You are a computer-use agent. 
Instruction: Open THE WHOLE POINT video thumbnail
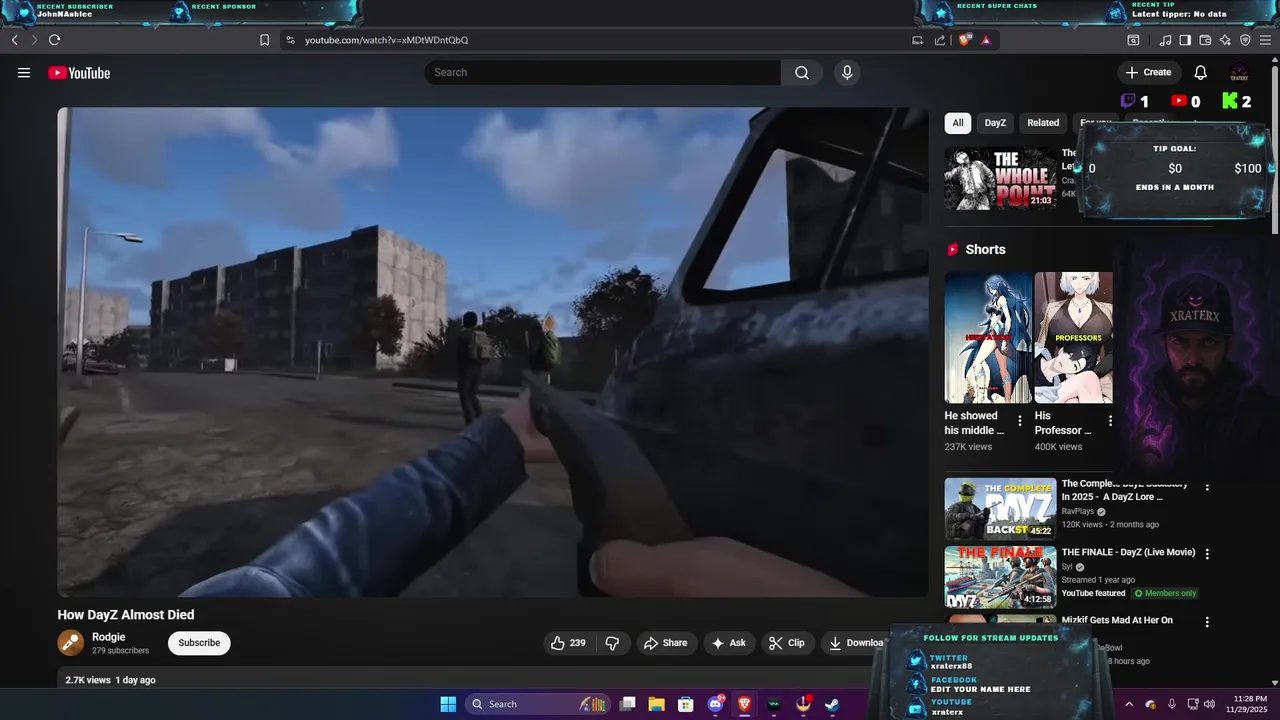pos(1000,179)
